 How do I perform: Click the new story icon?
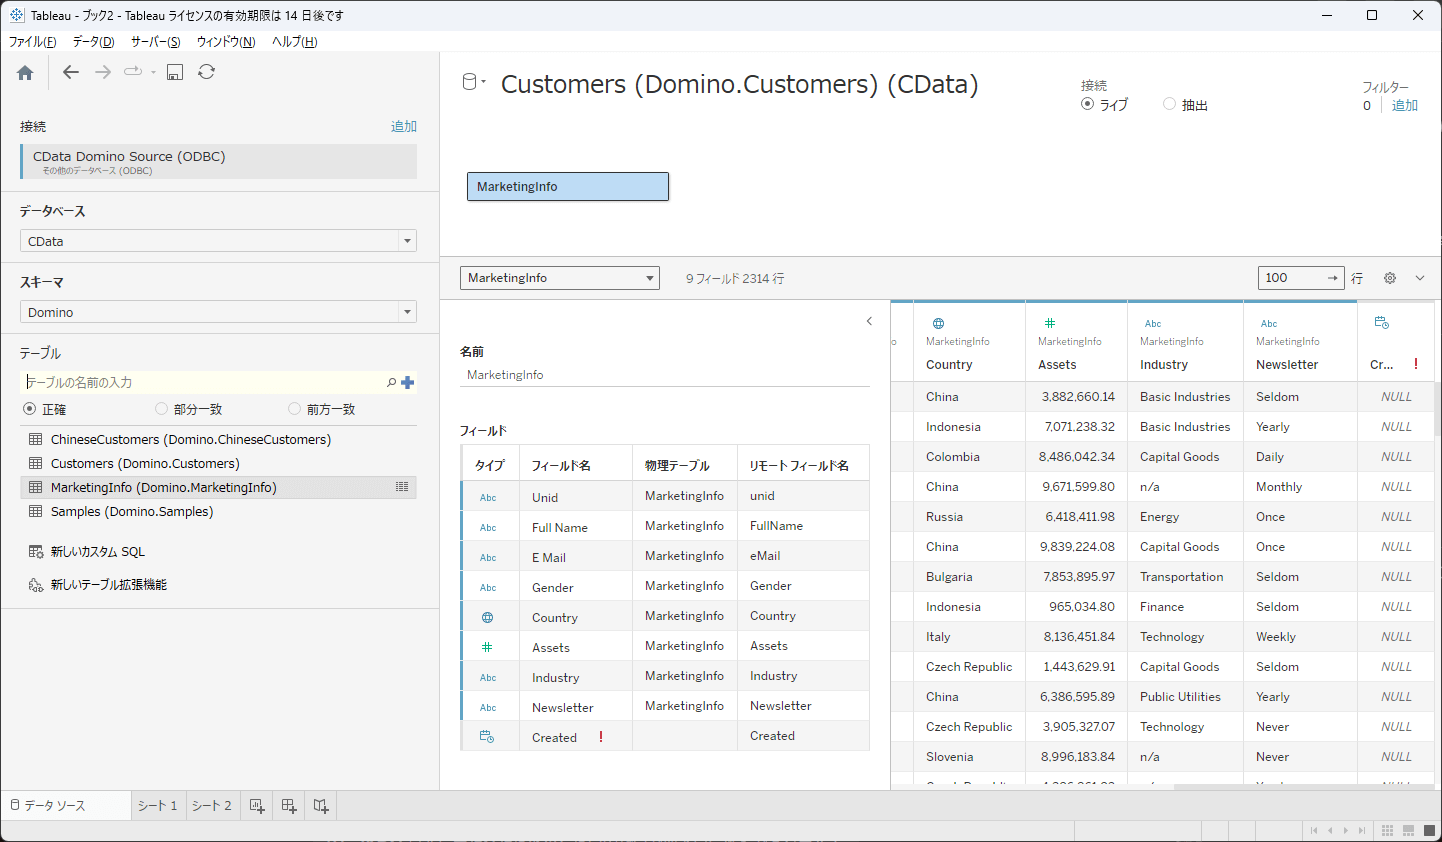[x=321, y=806]
